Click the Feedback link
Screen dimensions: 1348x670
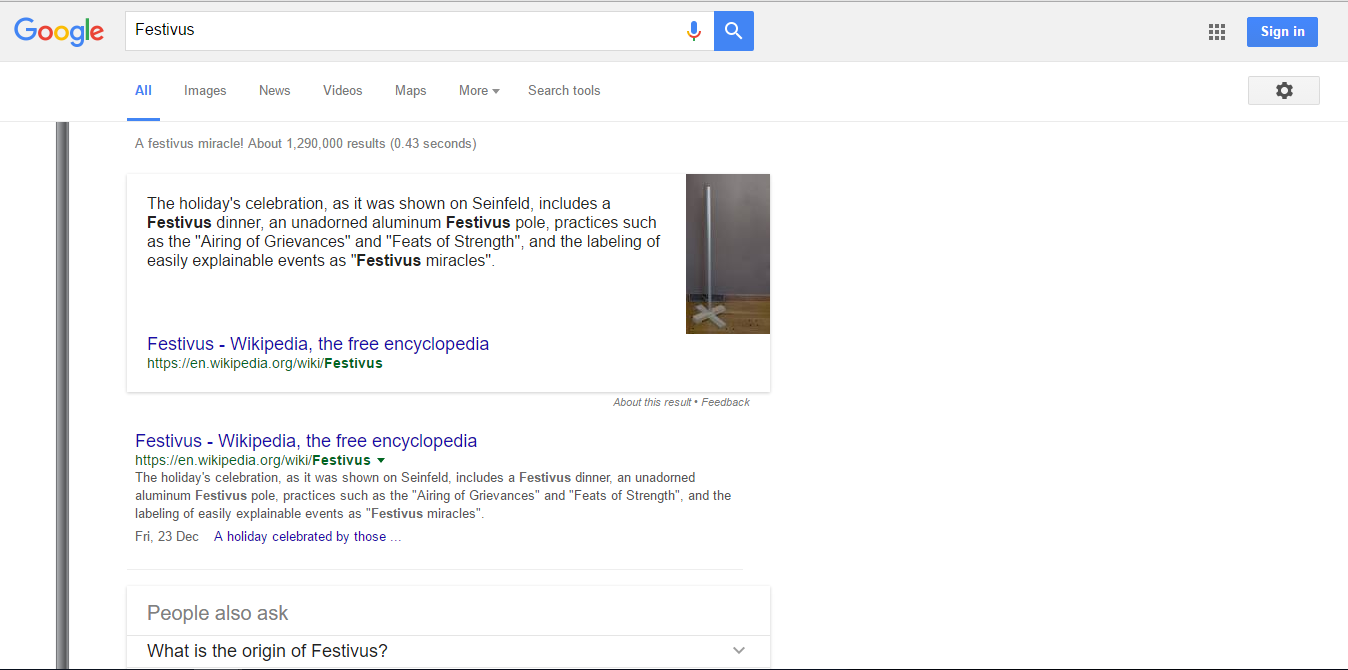726,402
